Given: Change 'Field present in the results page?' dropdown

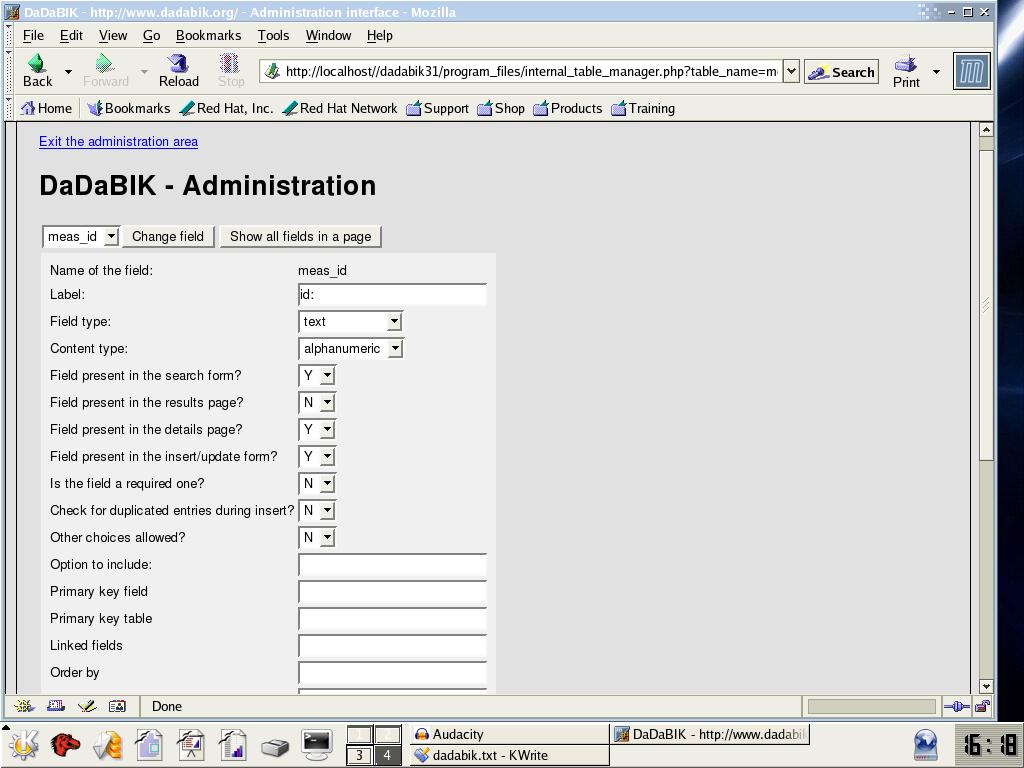Looking at the screenshot, I should 317,402.
